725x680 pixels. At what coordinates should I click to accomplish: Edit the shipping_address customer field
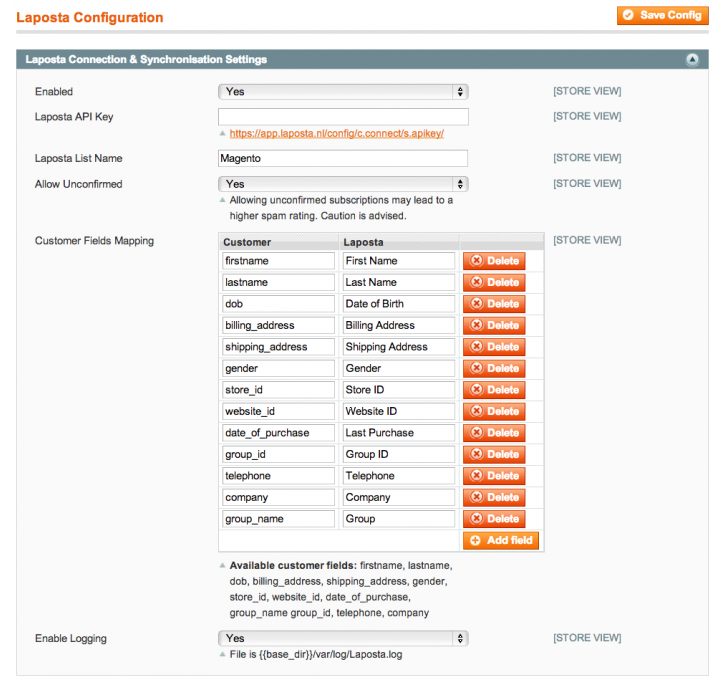[278, 347]
